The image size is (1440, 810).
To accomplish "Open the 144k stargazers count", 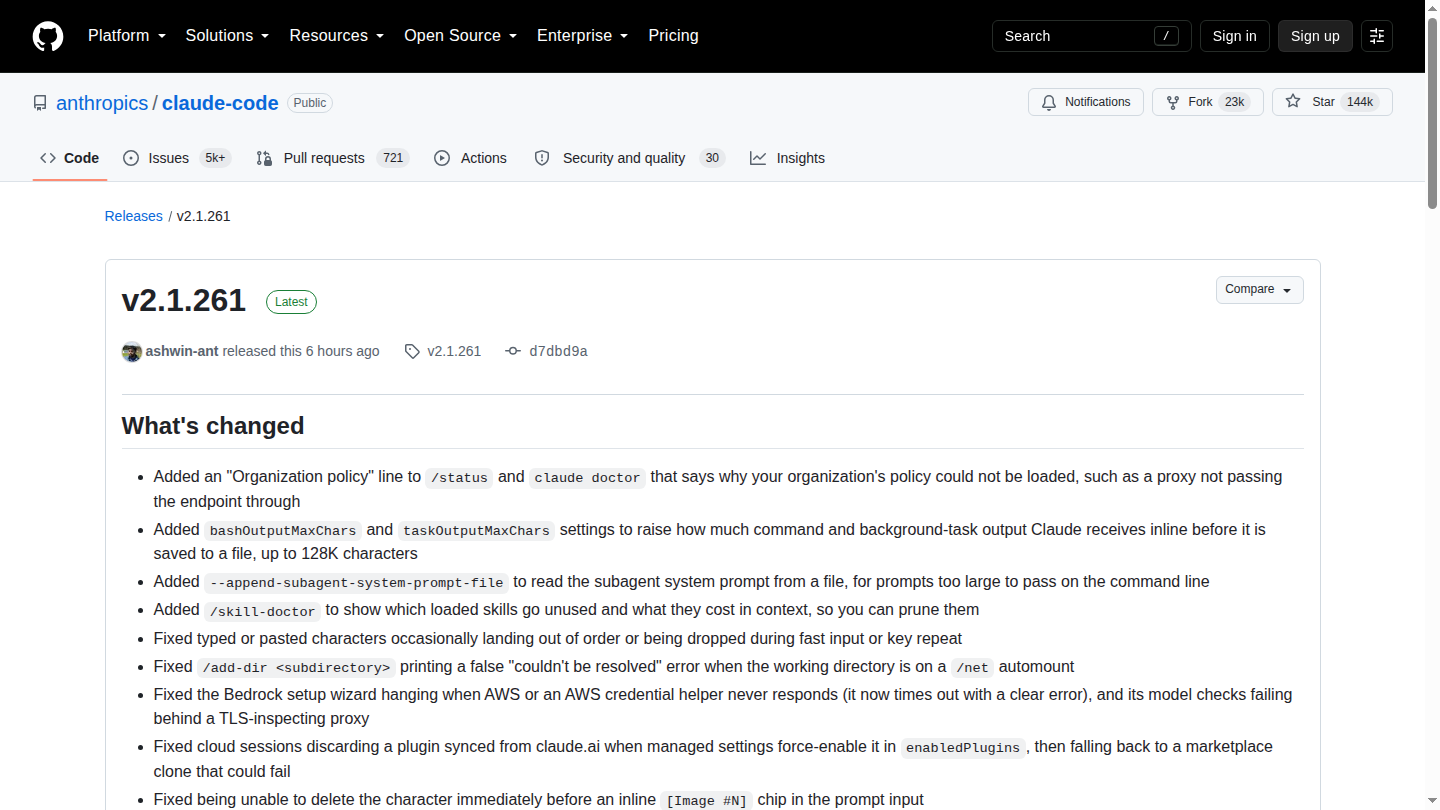I will tap(1360, 102).
